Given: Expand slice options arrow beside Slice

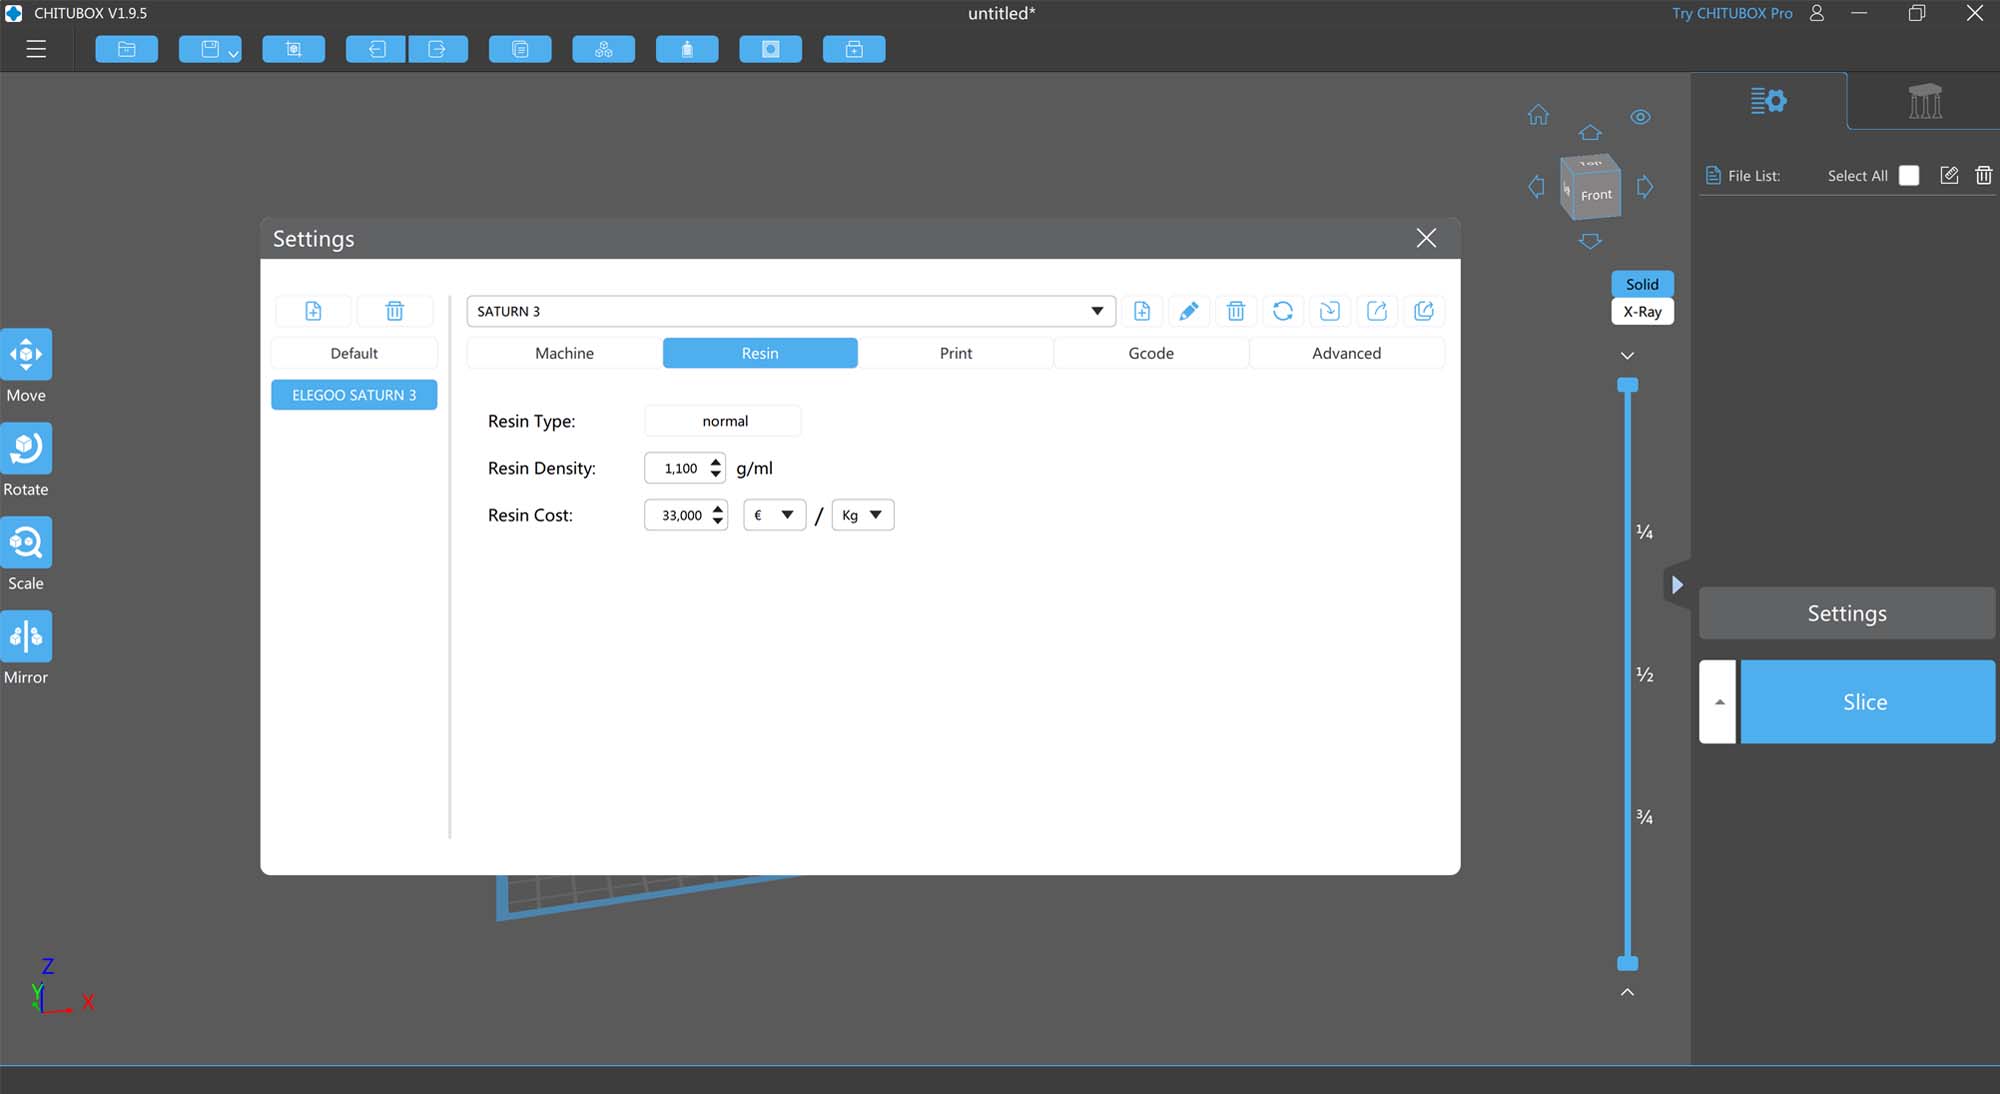Looking at the screenshot, I should point(1718,702).
